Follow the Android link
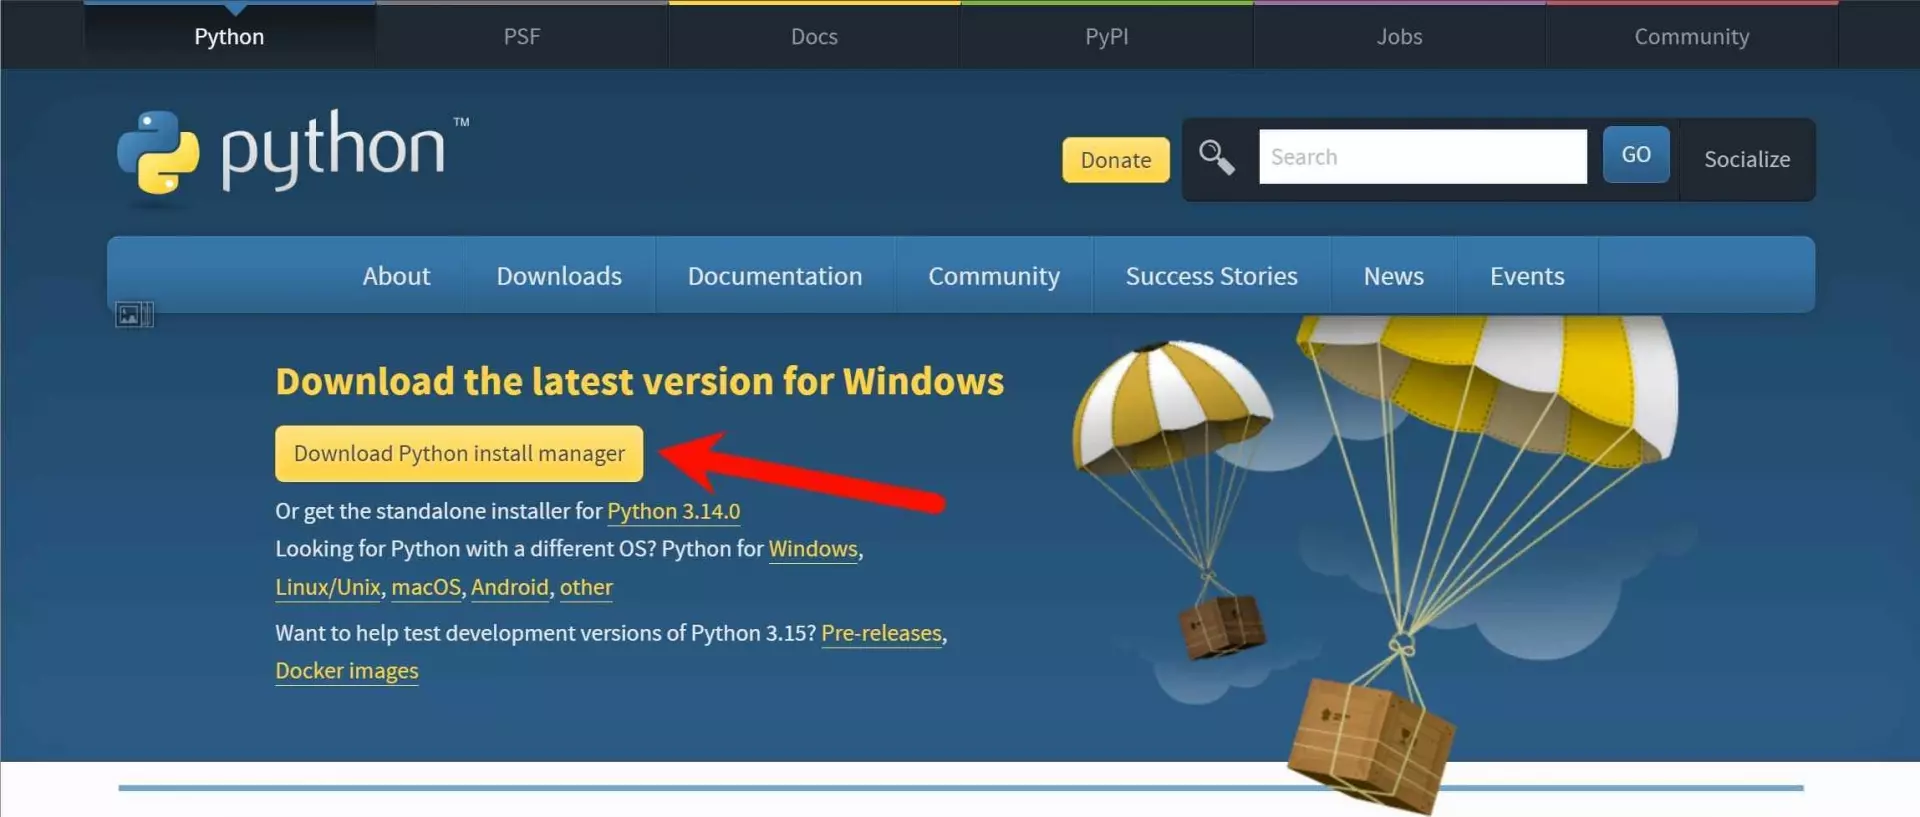Viewport: 1920px width, 817px height. [510, 587]
